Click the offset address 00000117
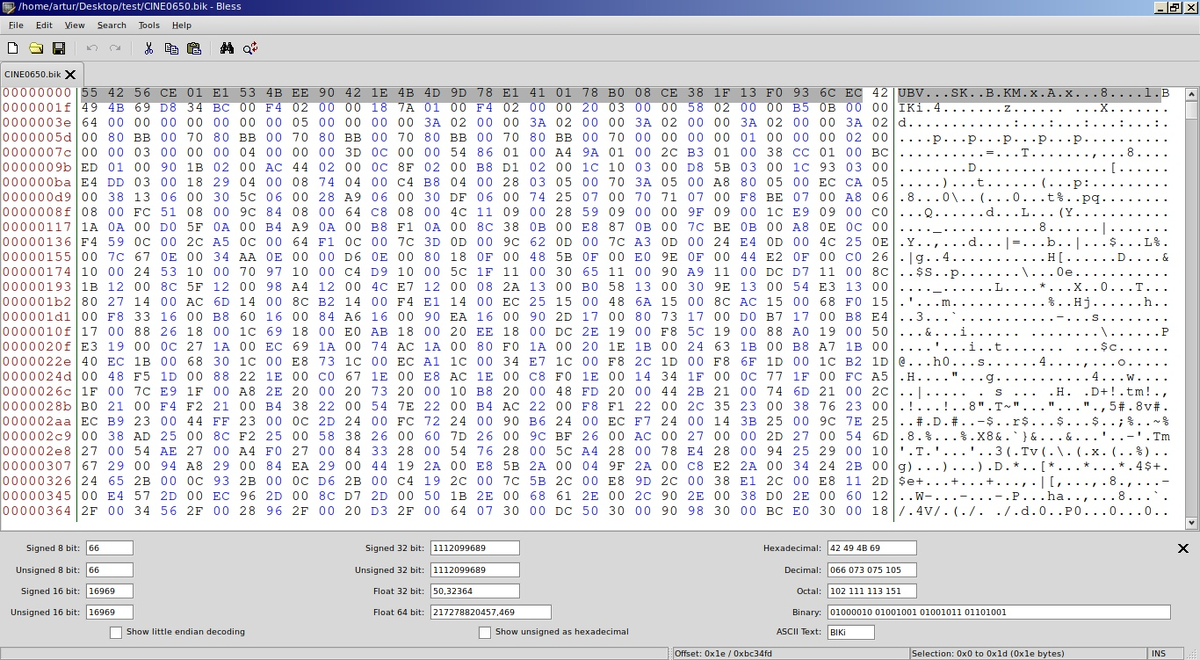 (x=39, y=228)
